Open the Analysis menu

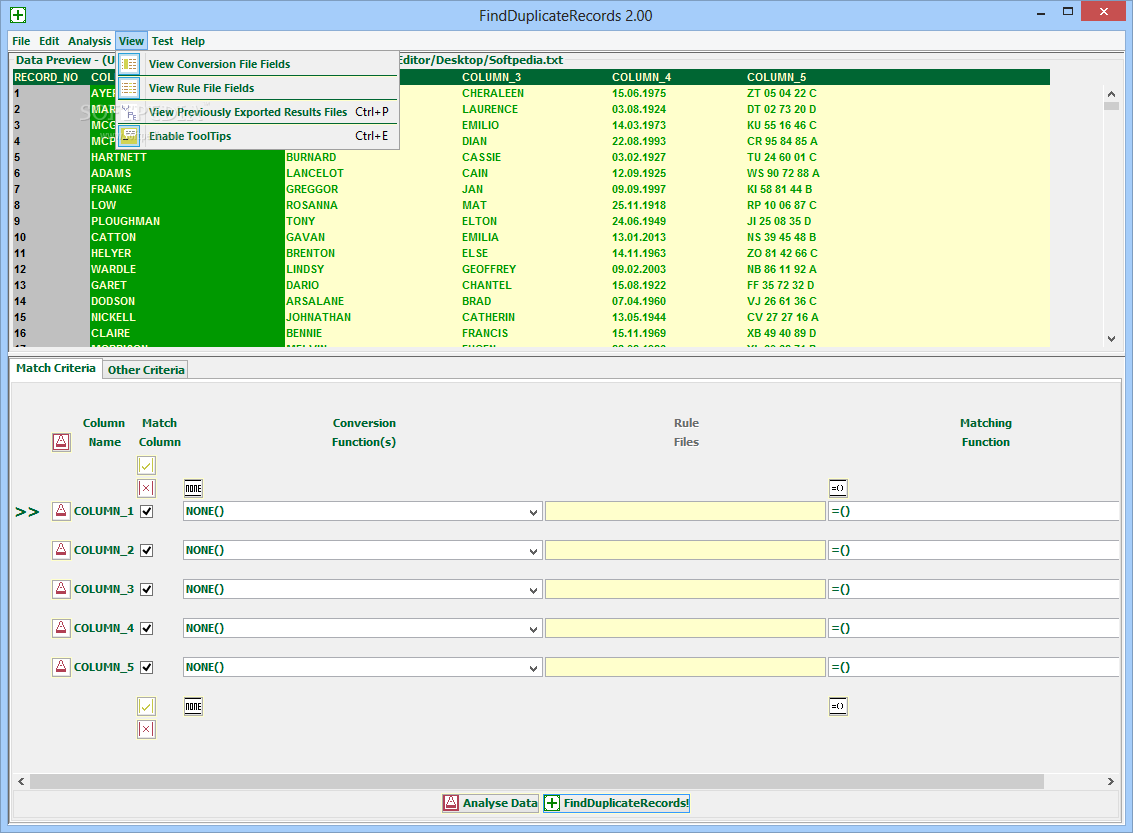pyautogui.click(x=90, y=41)
